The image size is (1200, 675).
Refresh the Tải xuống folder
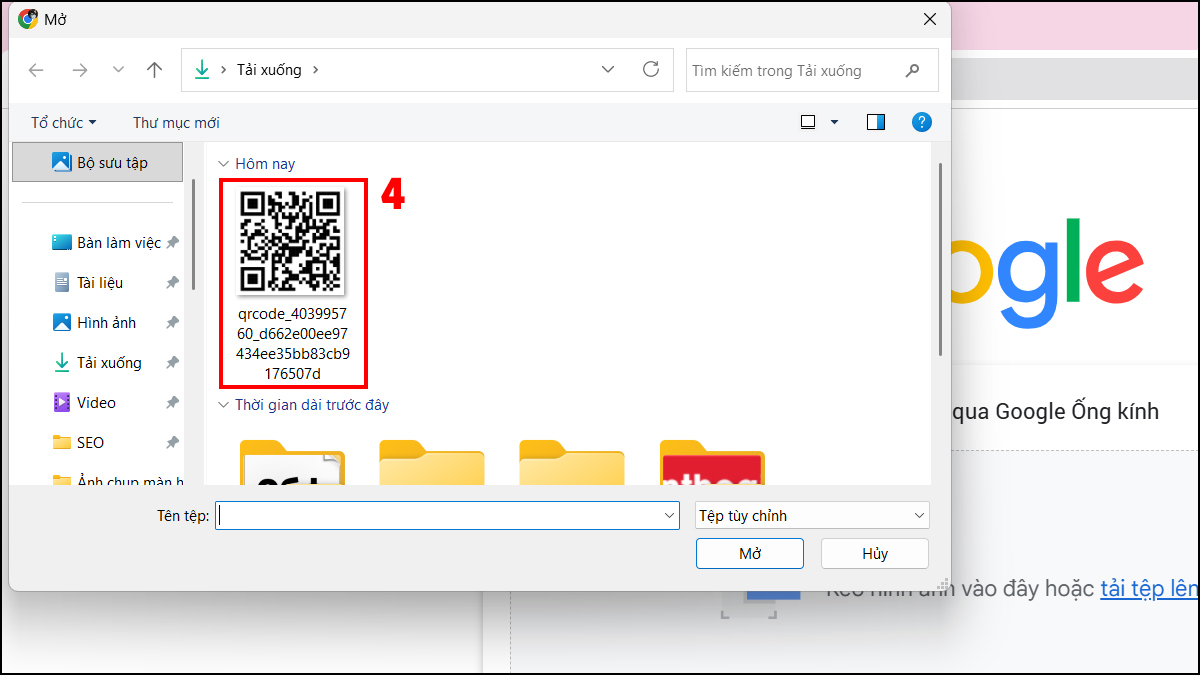(651, 70)
